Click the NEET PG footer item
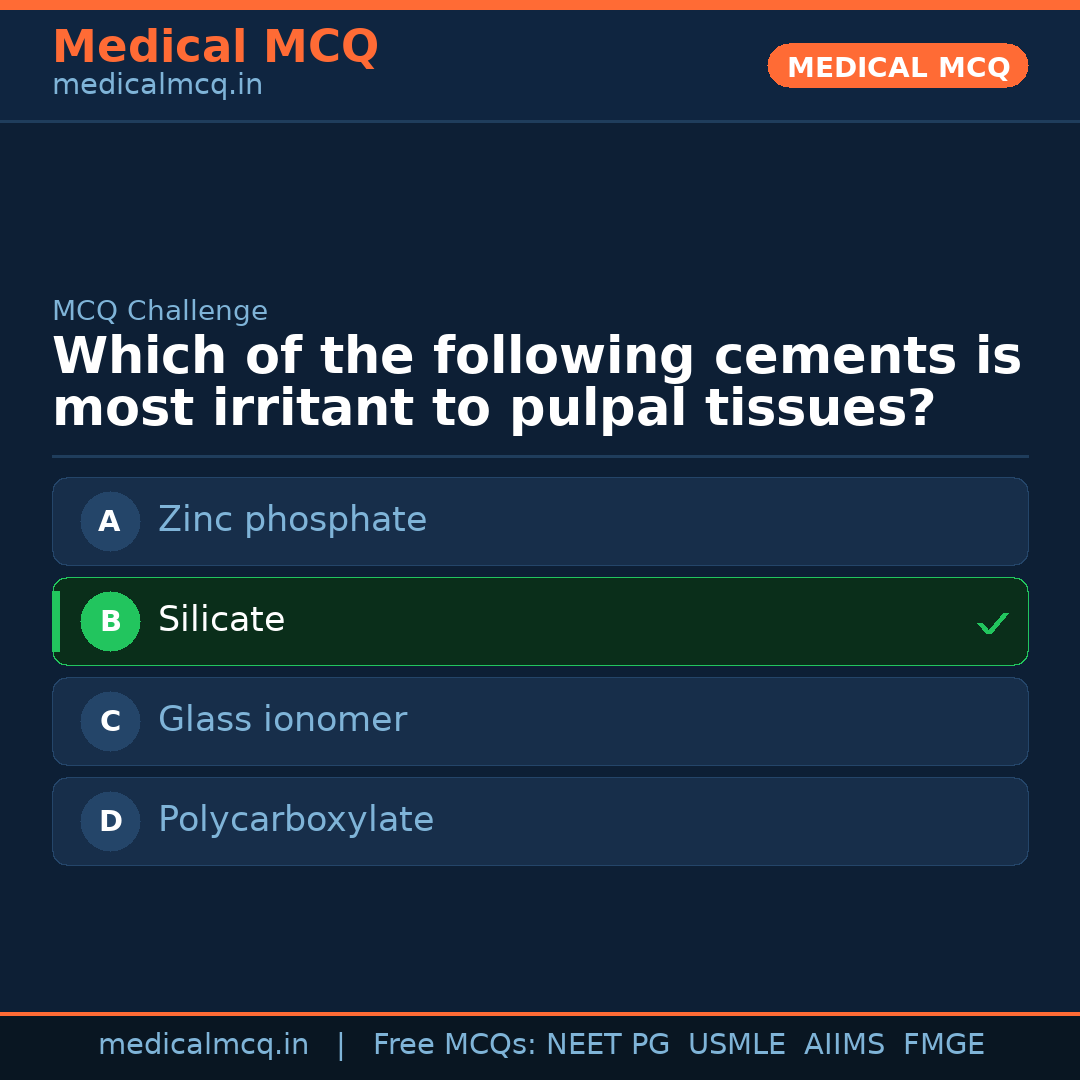Image resolution: width=1080 pixels, height=1080 pixels. click(607, 1044)
